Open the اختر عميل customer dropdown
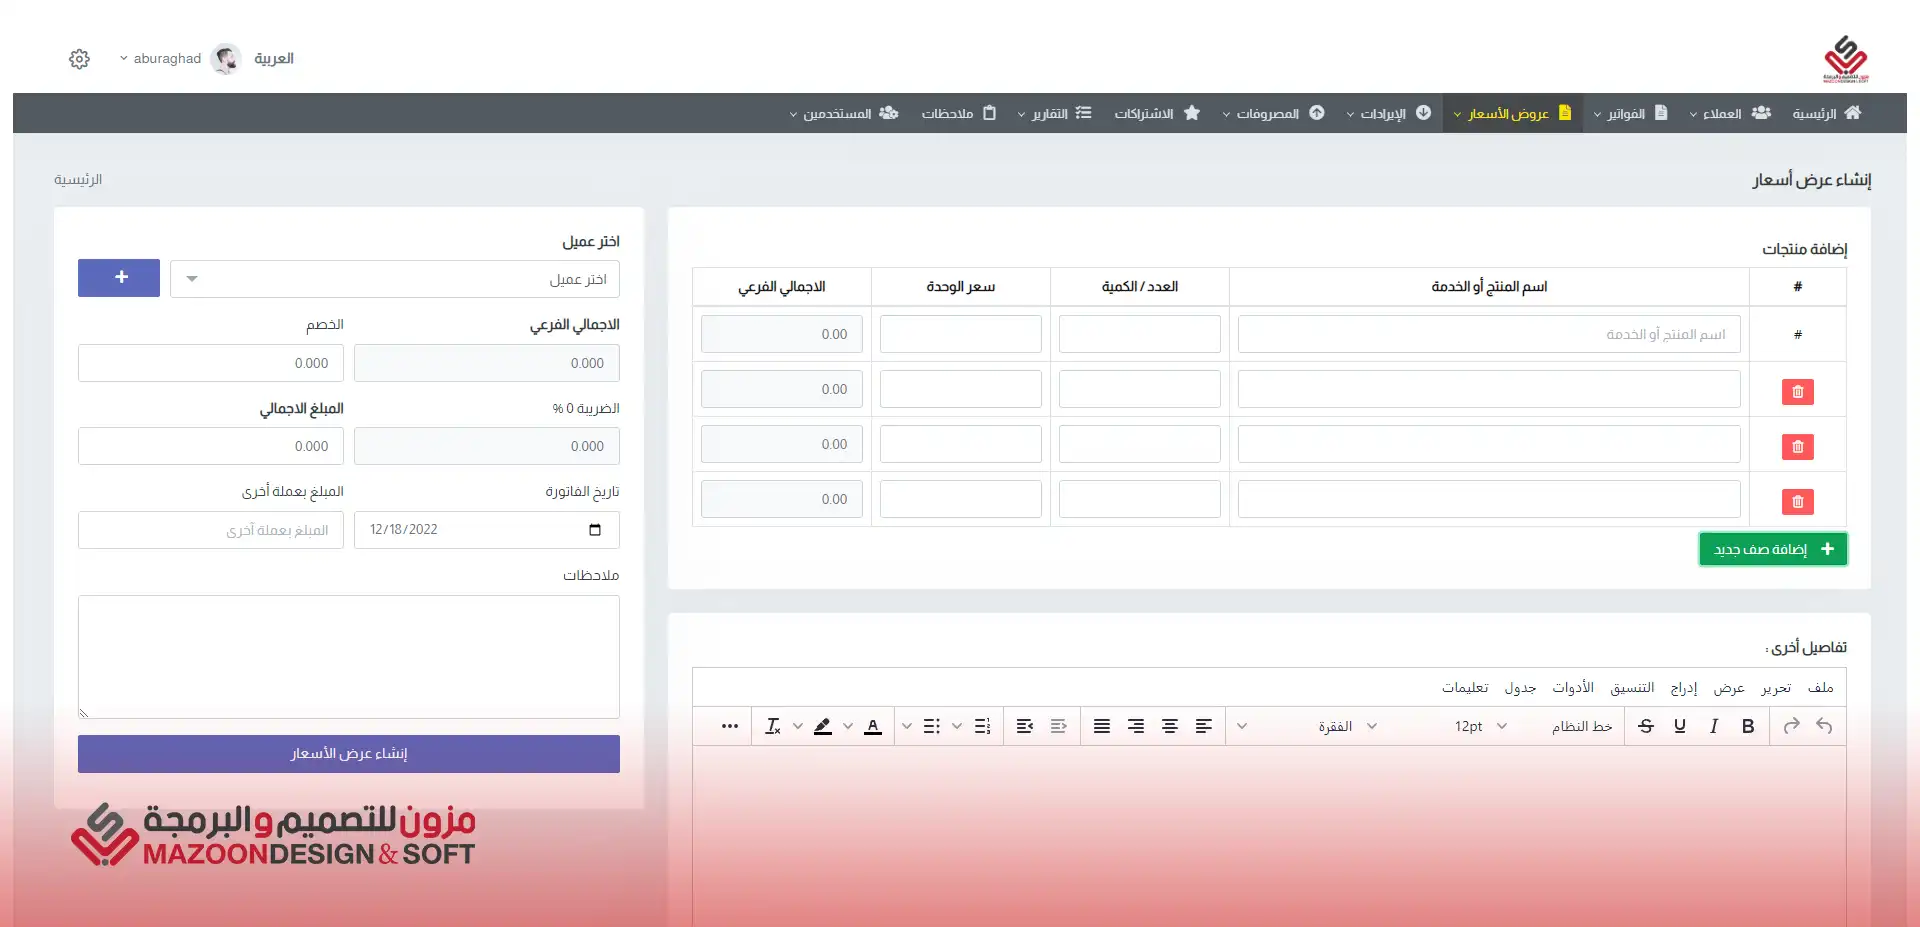The height and width of the screenshot is (927, 1920). [x=394, y=279]
